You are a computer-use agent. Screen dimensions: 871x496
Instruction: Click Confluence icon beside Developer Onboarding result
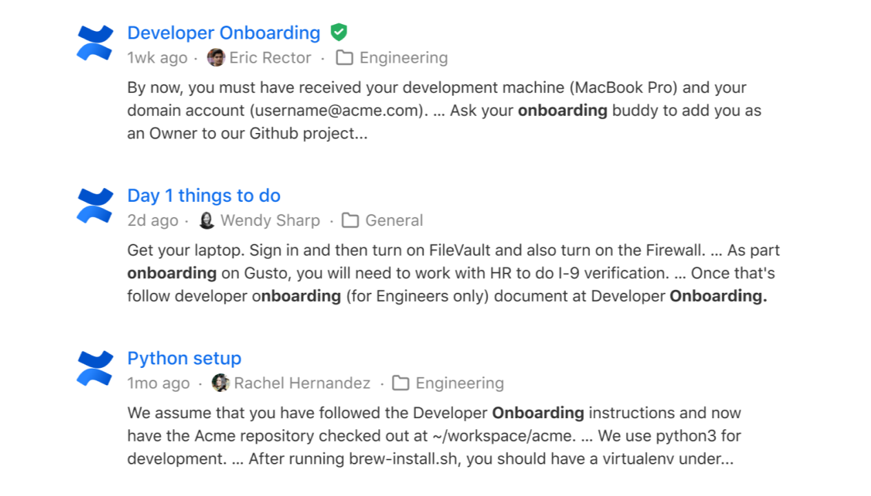pyautogui.click(x=96, y=43)
